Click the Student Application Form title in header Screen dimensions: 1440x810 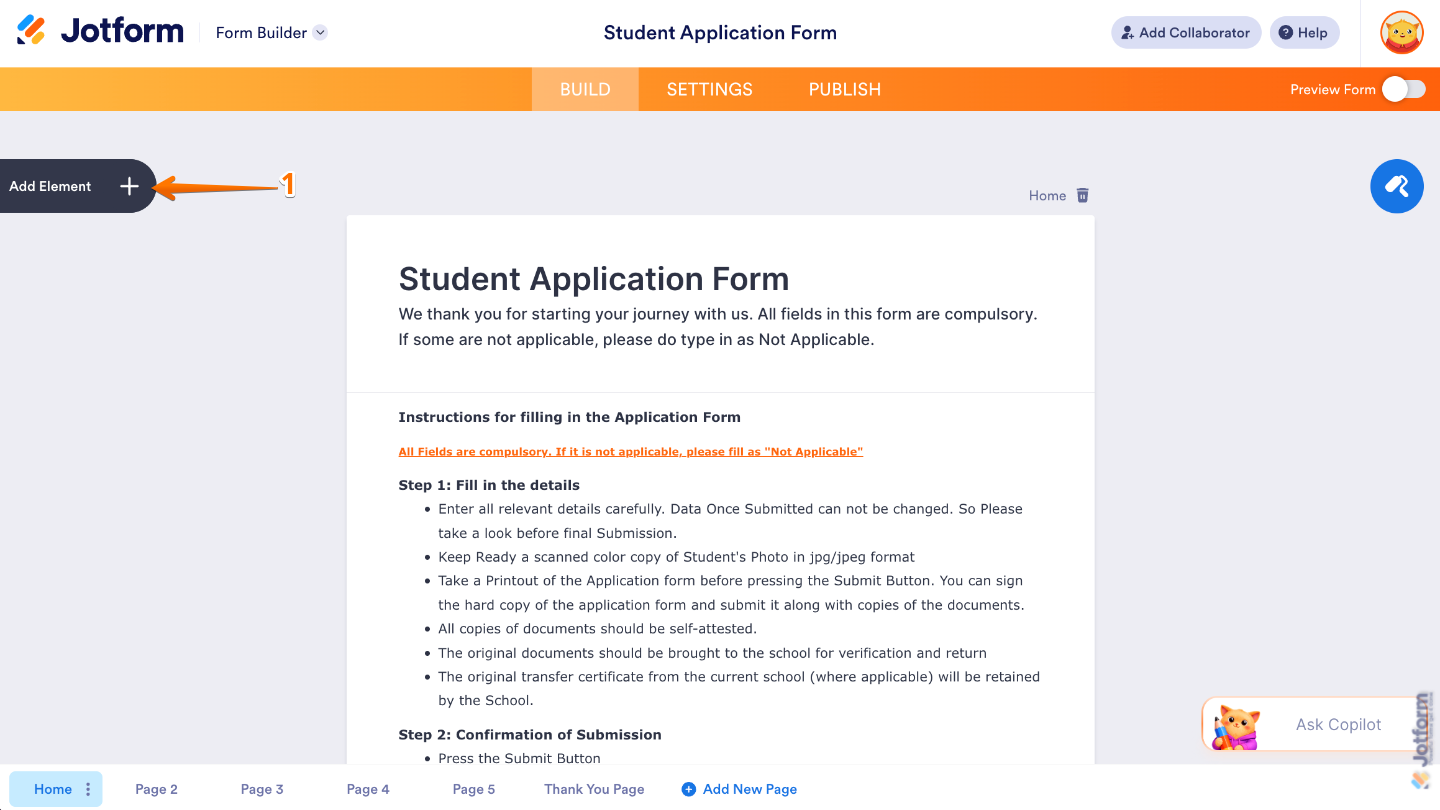(x=720, y=32)
